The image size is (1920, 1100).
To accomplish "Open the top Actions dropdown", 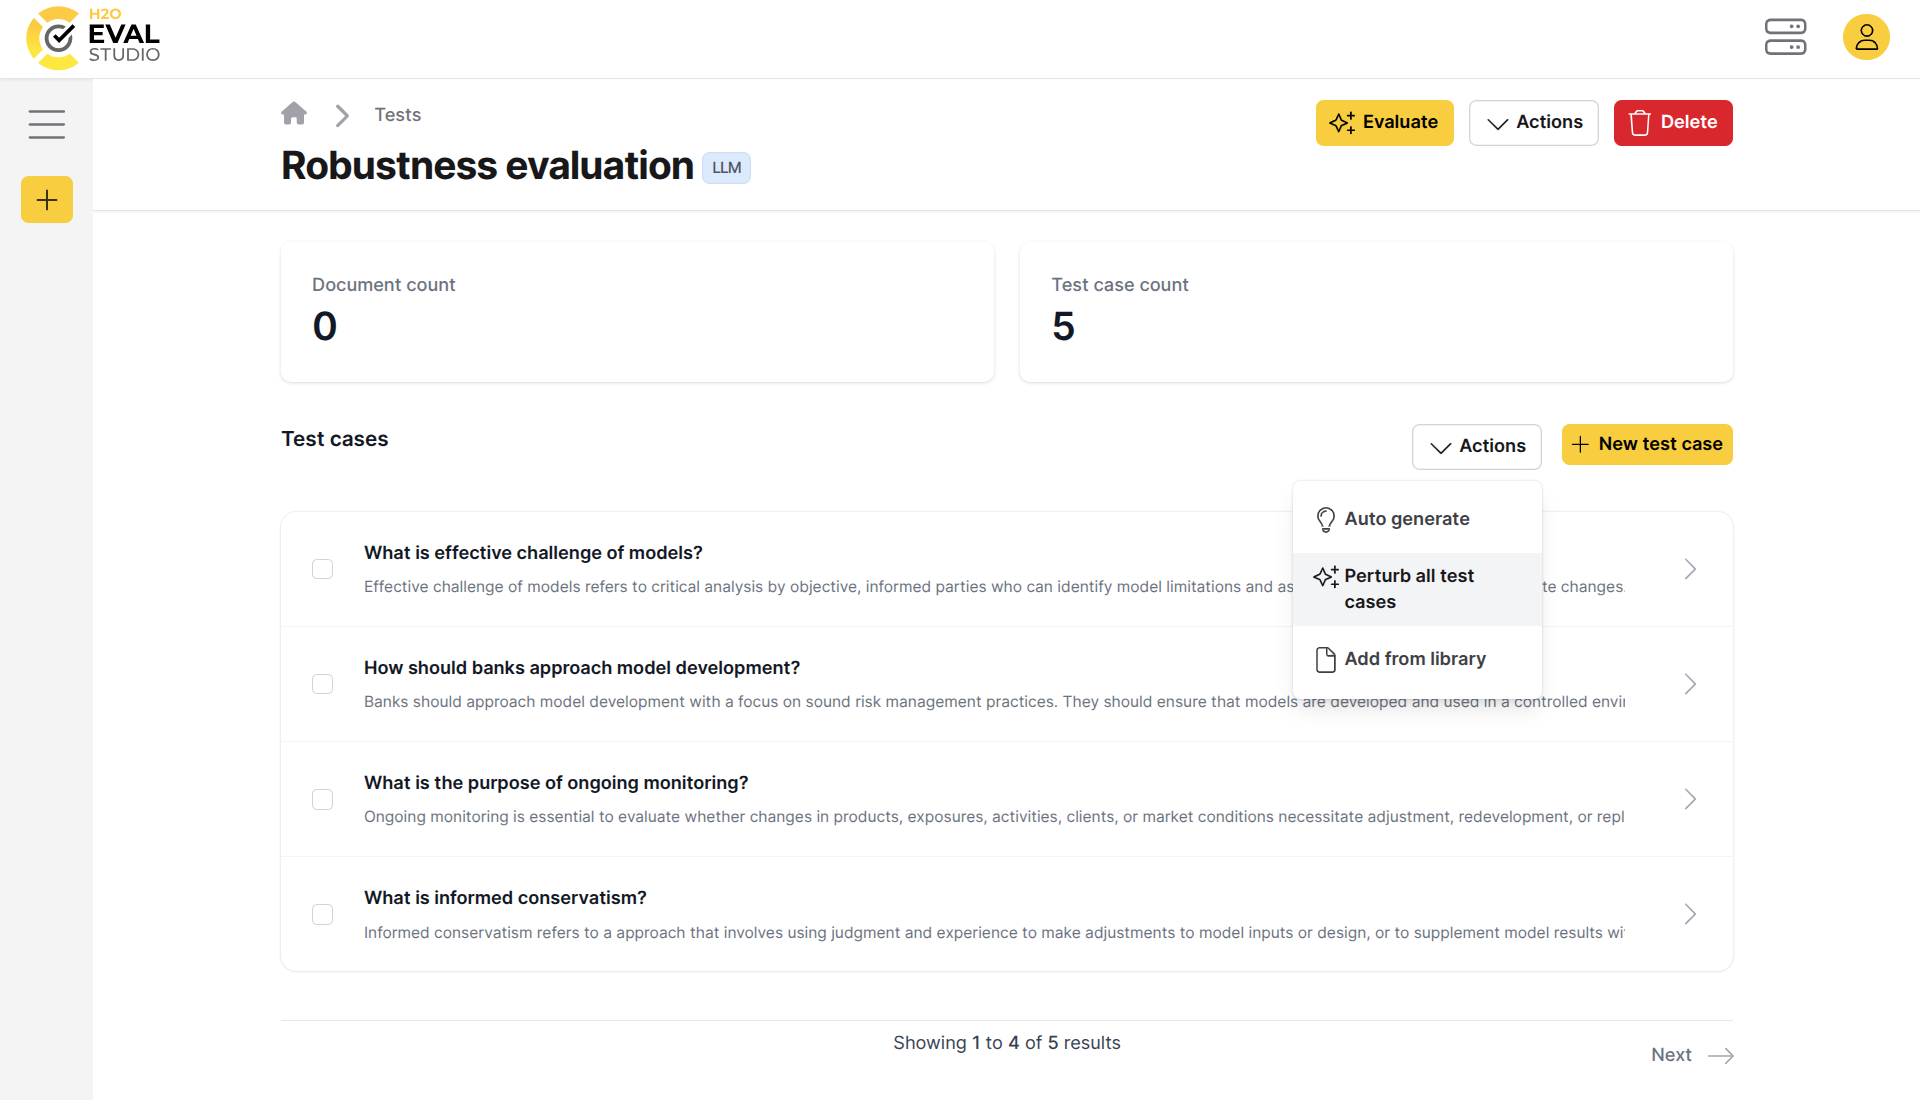I will click(1533, 122).
